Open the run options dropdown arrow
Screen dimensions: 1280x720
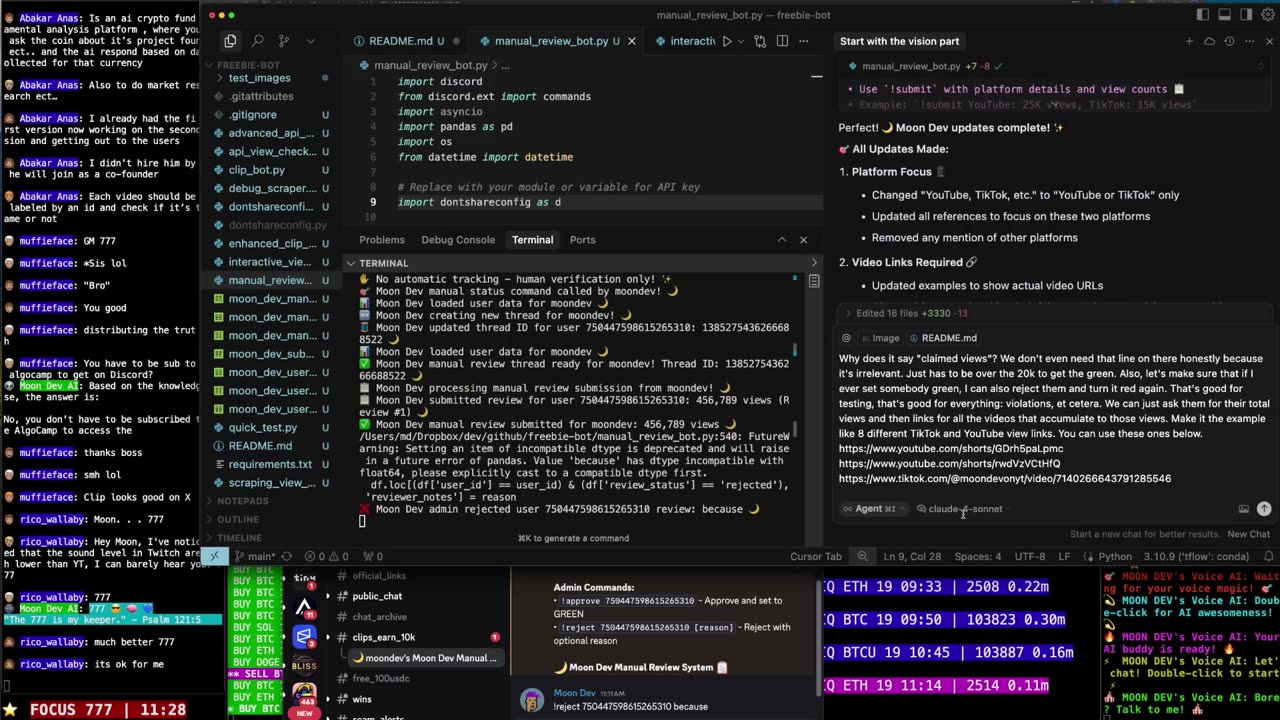742,41
